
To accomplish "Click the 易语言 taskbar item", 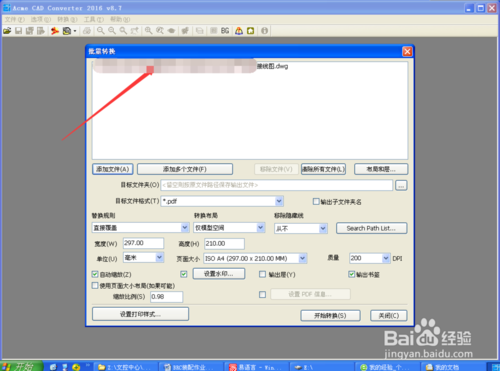I will (255, 367).
